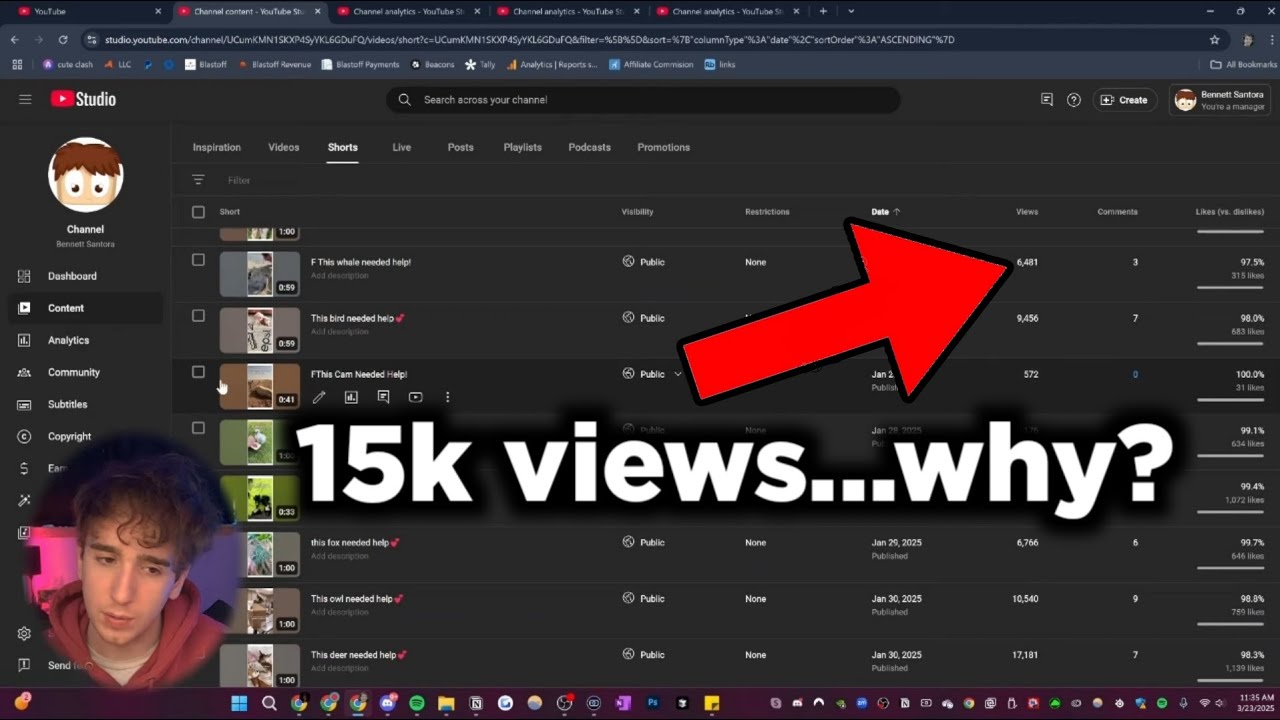This screenshot has height=720, width=1280.
Task: Open the Dashboard icon in sidebar
Action: [x=25, y=276]
